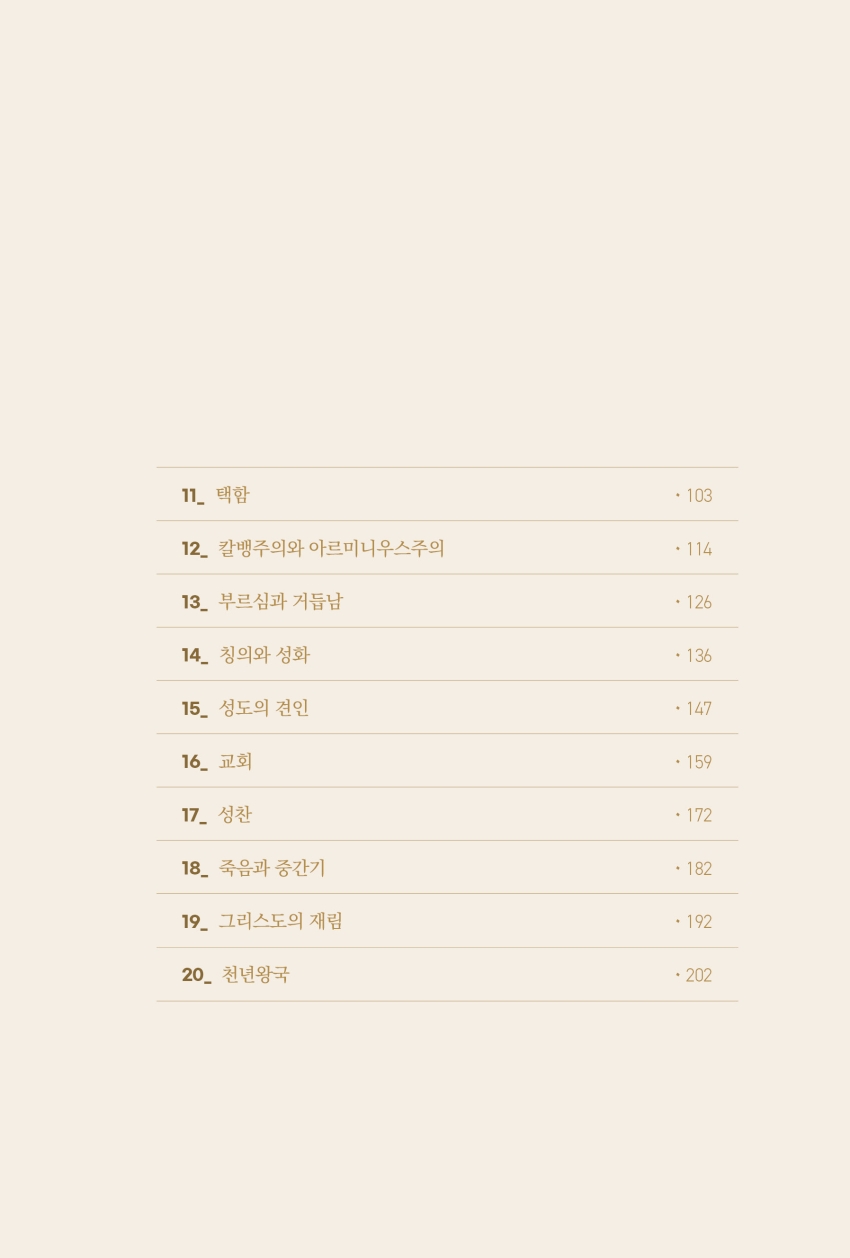The image size is (850, 1258).
Task: Go to page 202
Action: [x=698, y=976]
